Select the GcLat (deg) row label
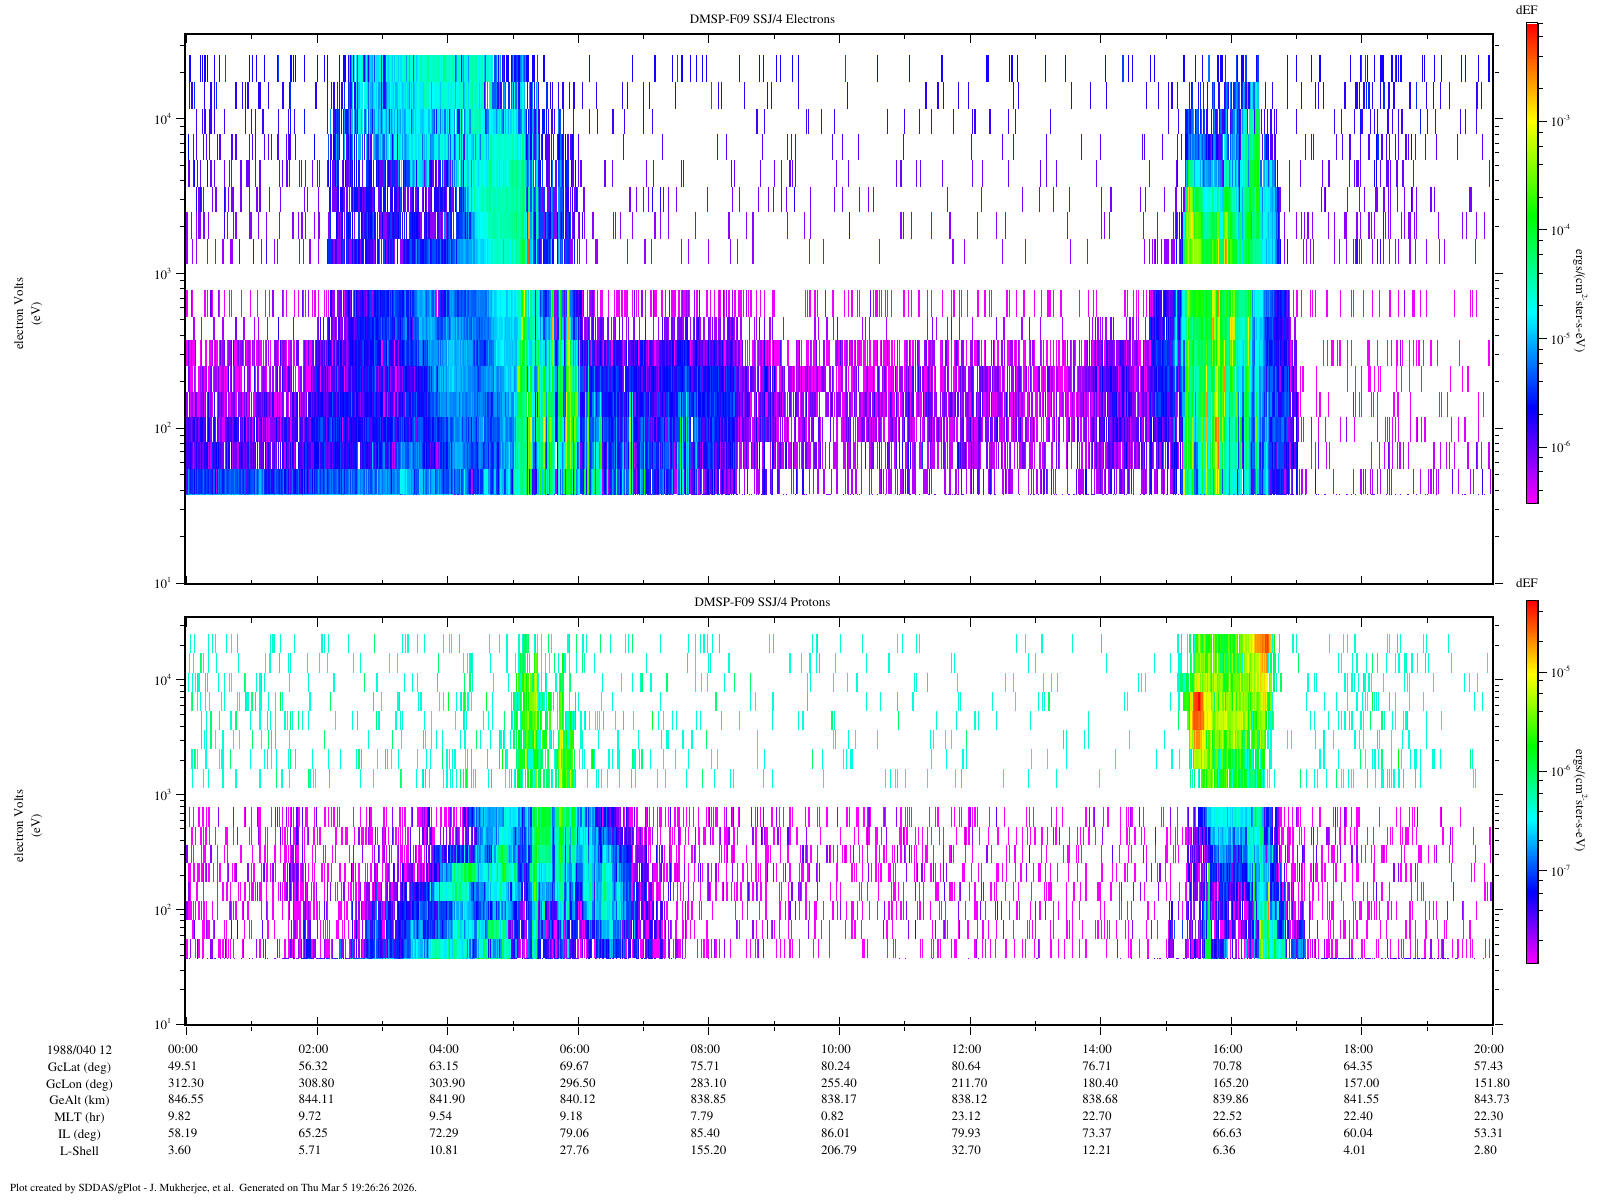Image resolution: width=1600 pixels, height=1200 pixels. point(79,1067)
